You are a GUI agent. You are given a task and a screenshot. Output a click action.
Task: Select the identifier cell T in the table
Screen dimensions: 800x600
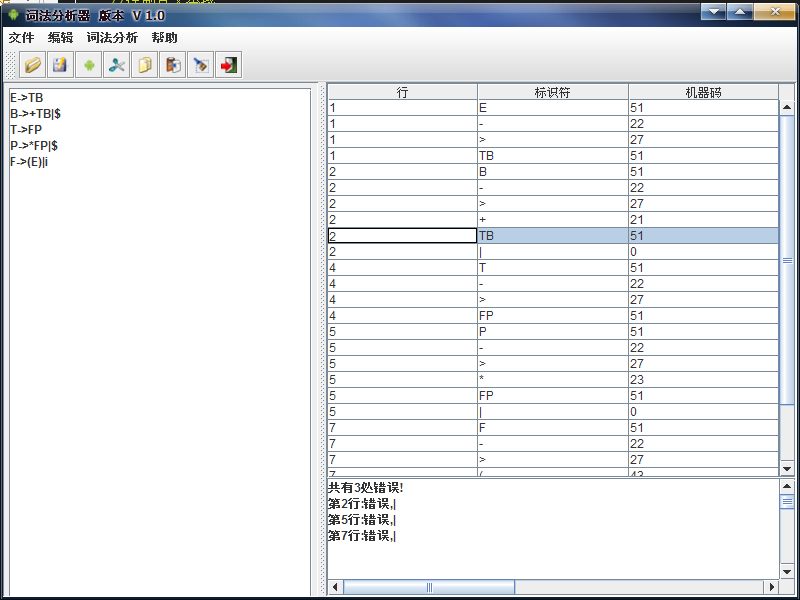(553, 268)
